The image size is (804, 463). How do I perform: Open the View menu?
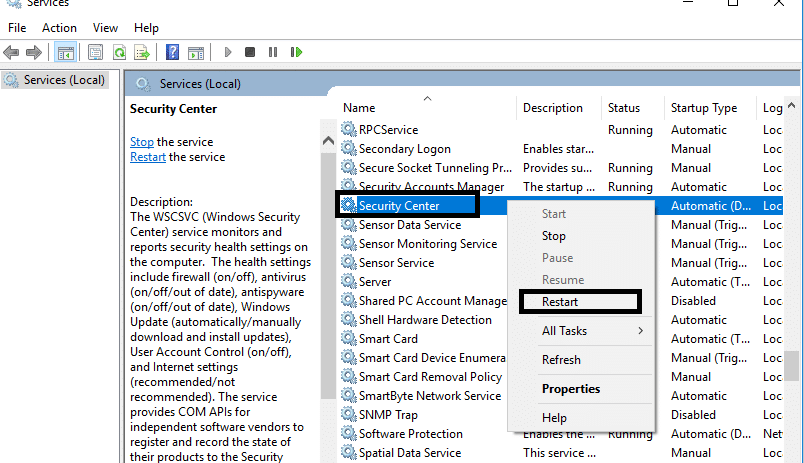pyautogui.click(x=105, y=28)
